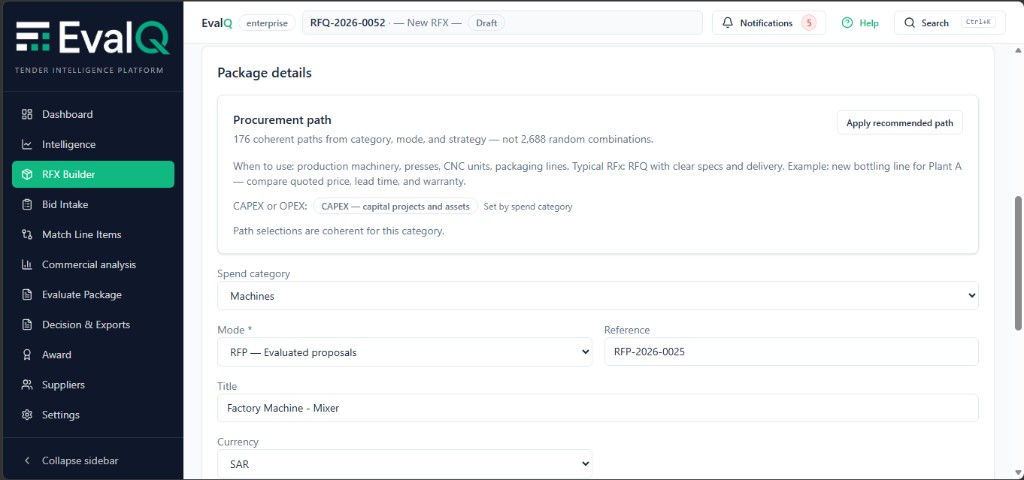The width and height of the screenshot is (1024, 480).
Task: Click the scrollbar up arrow
Action: (1017, 51)
